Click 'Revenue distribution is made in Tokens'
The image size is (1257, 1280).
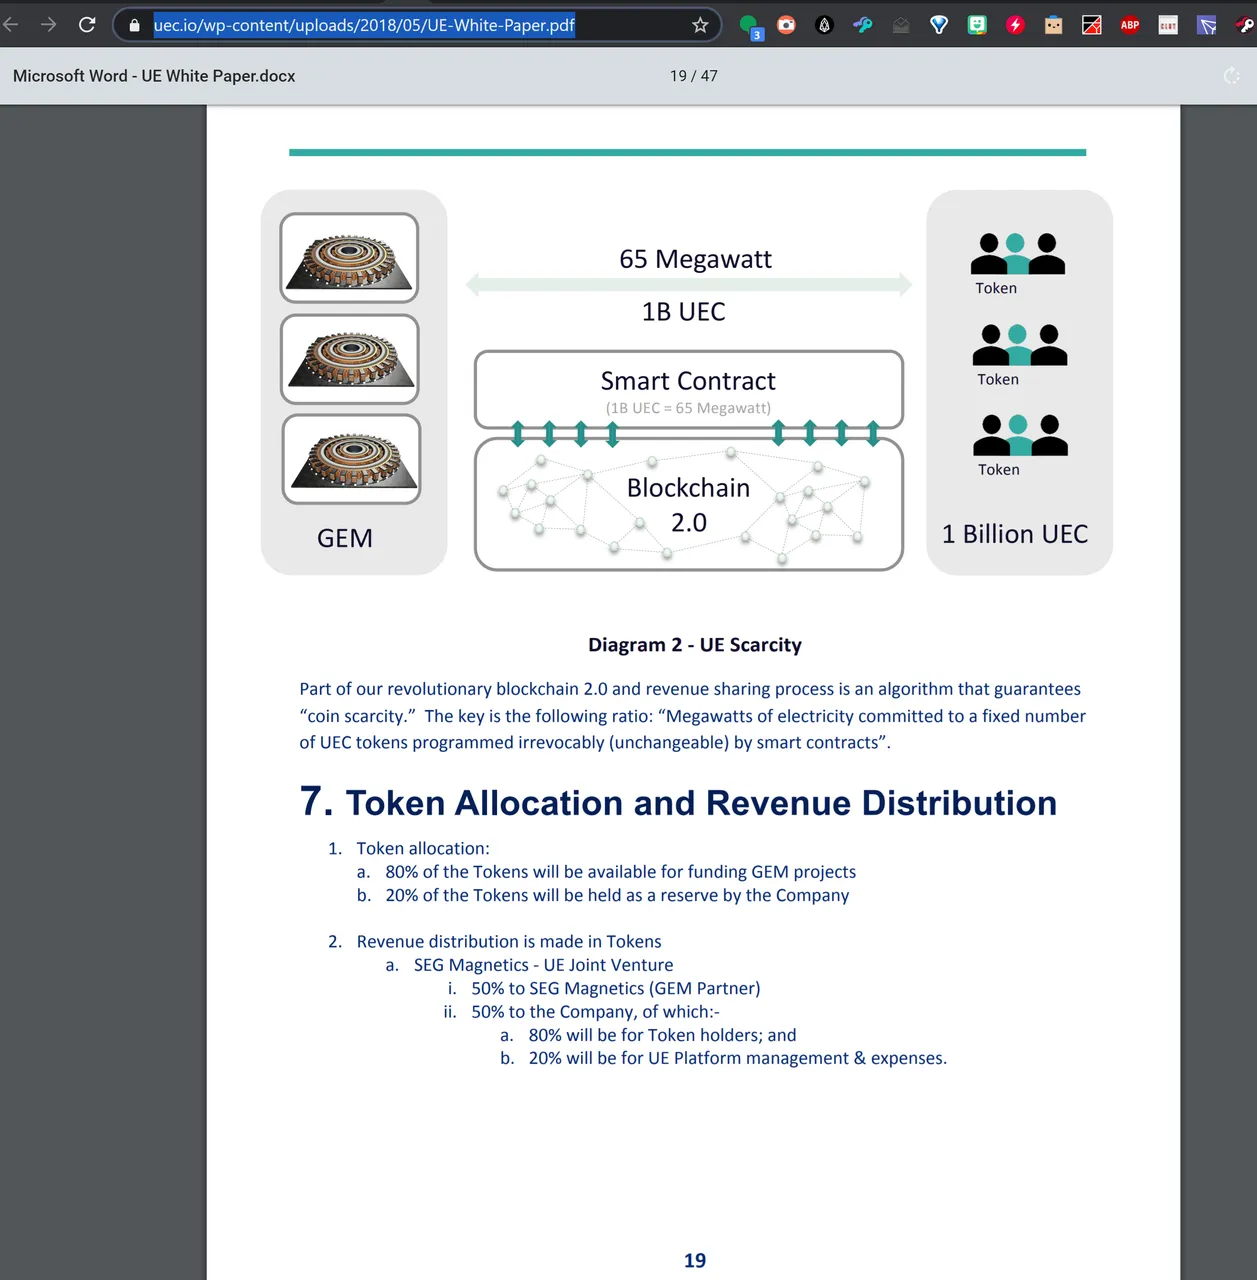click(509, 942)
